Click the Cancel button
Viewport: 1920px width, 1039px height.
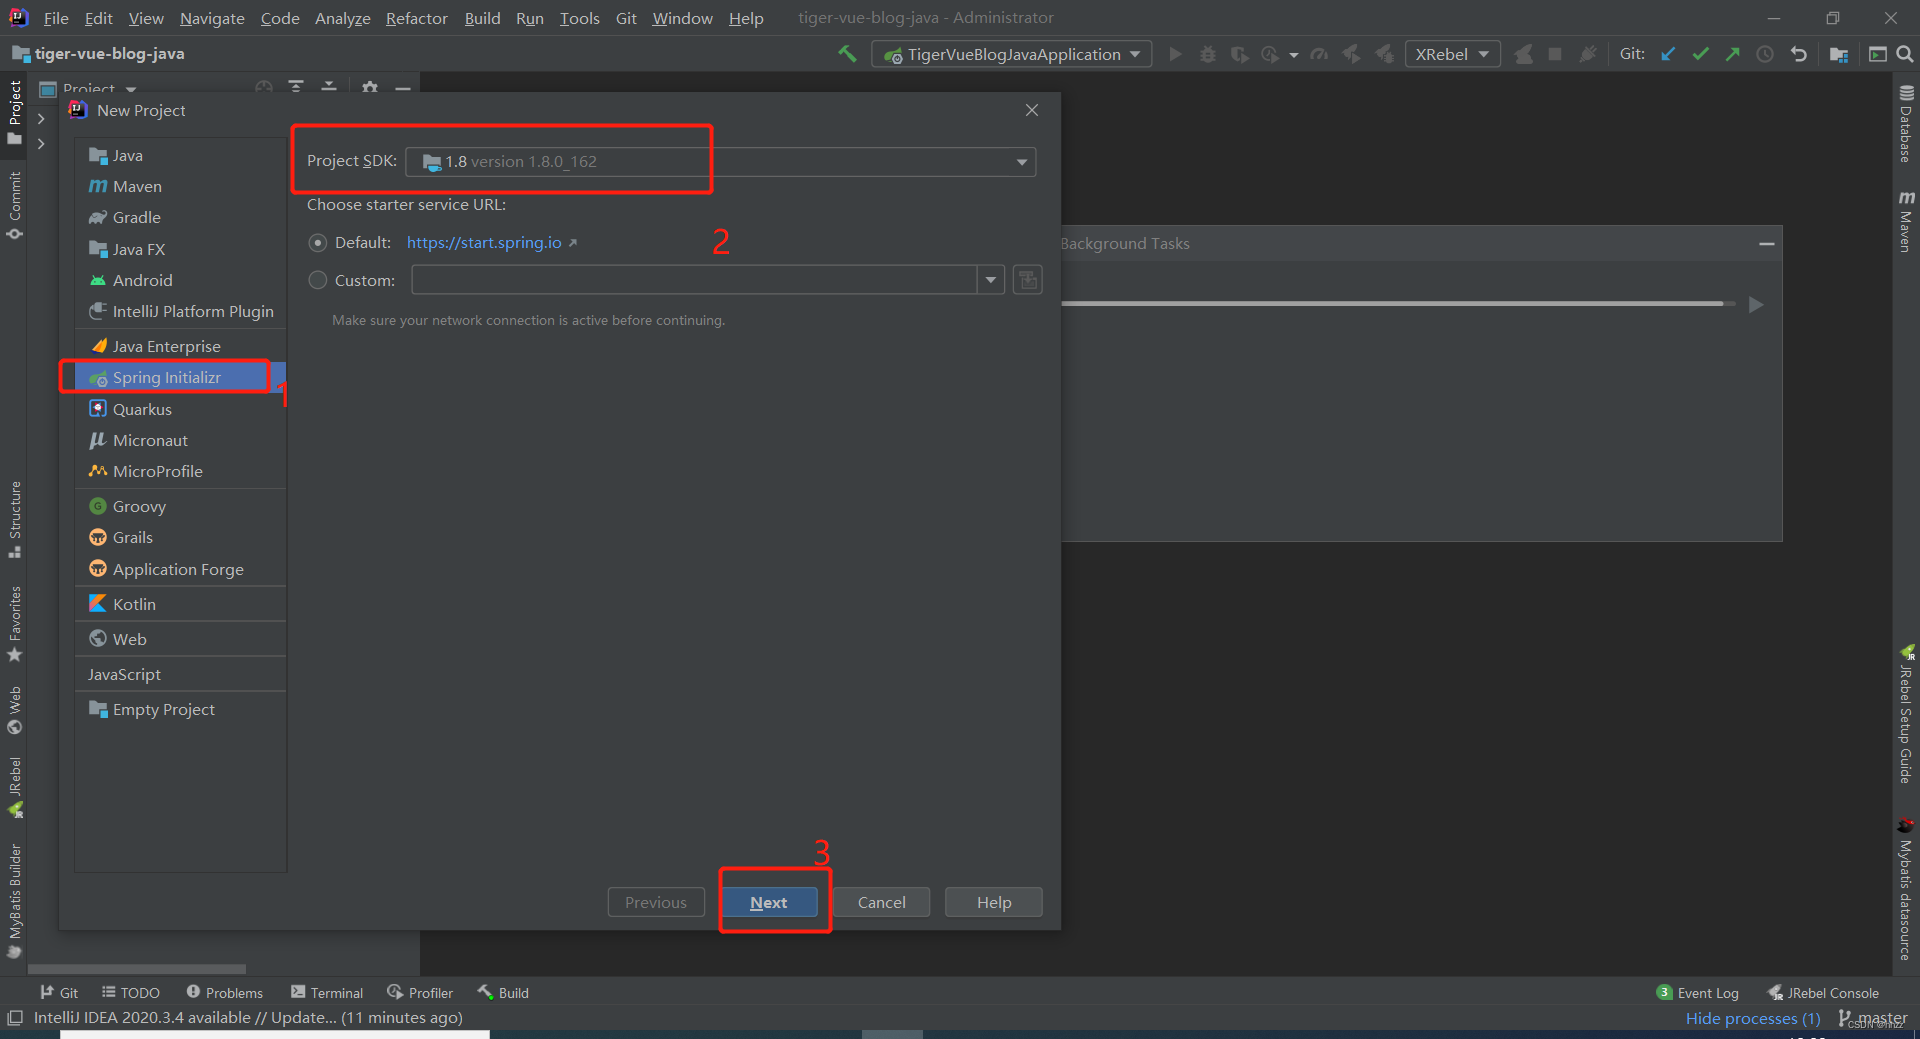click(x=881, y=902)
